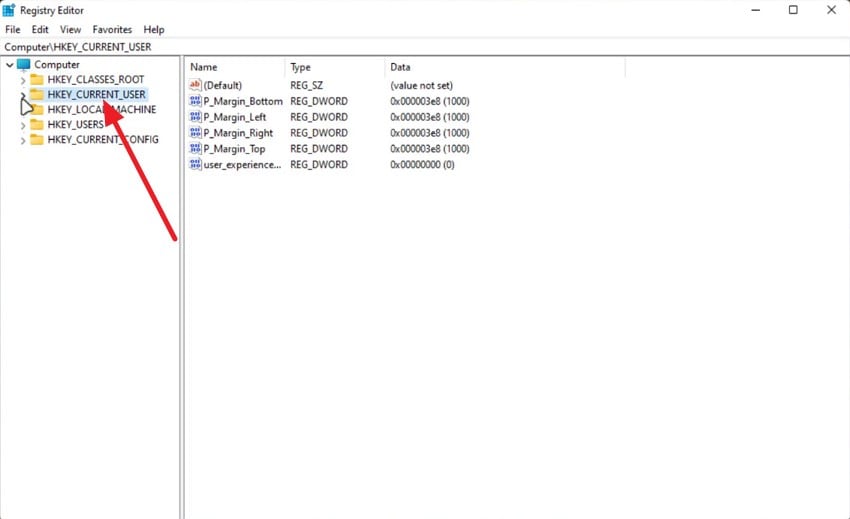Click REG_DWORD type in P_Margin_Left row
850x519 pixels.
pyautogui.click(x=319, y=117)
